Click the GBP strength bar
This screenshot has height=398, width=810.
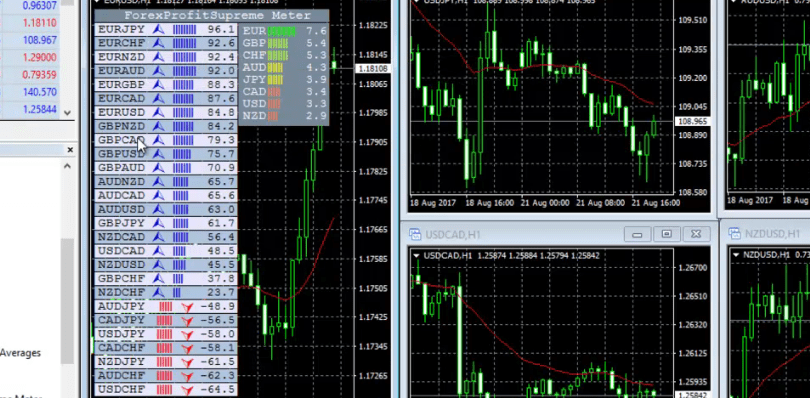(x=277, y=43)
